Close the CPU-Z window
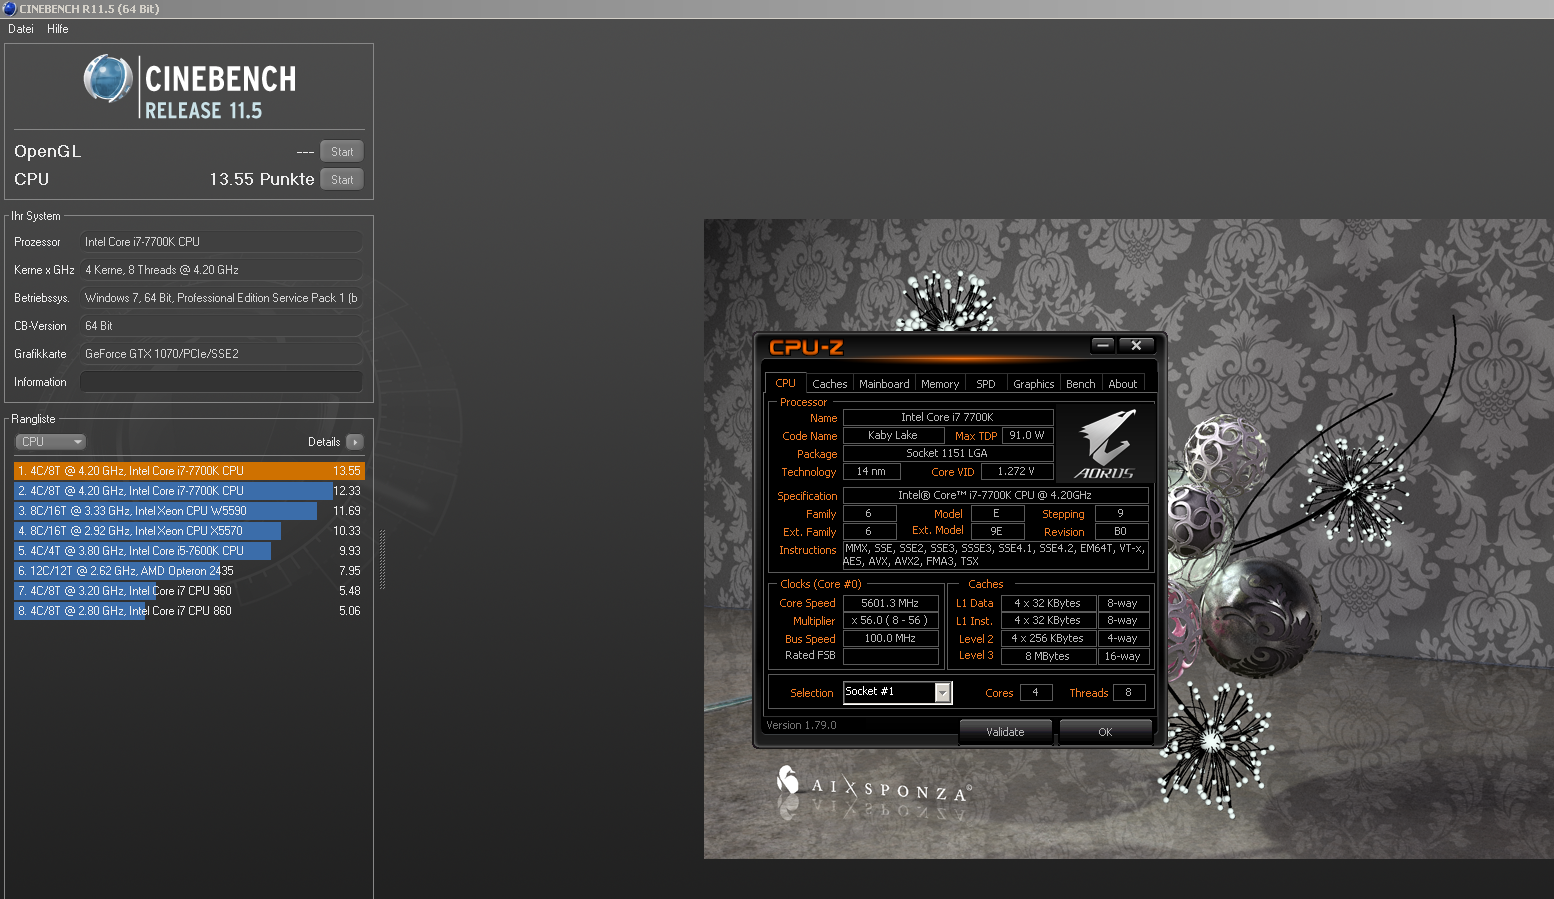The height and width of the screenshot is (899, 1554). tap(1136, 345)
